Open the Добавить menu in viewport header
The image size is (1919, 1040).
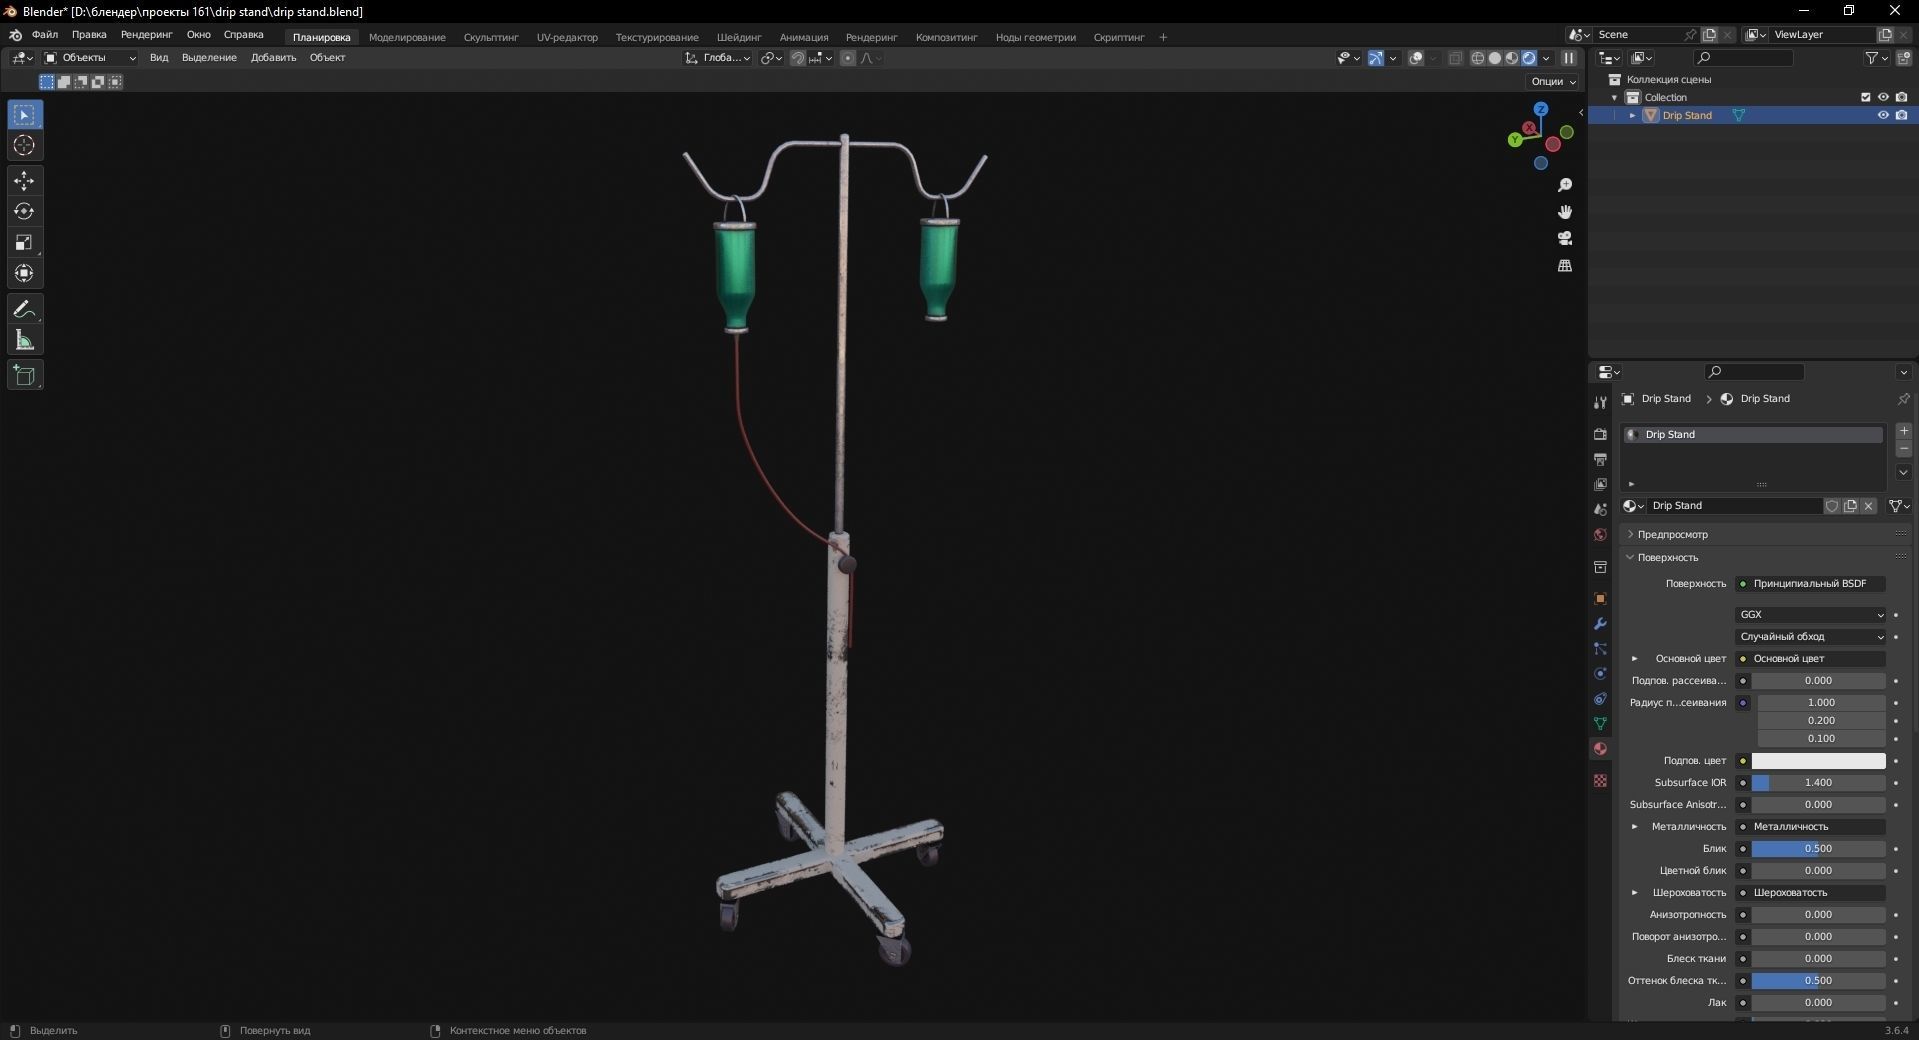273,58
